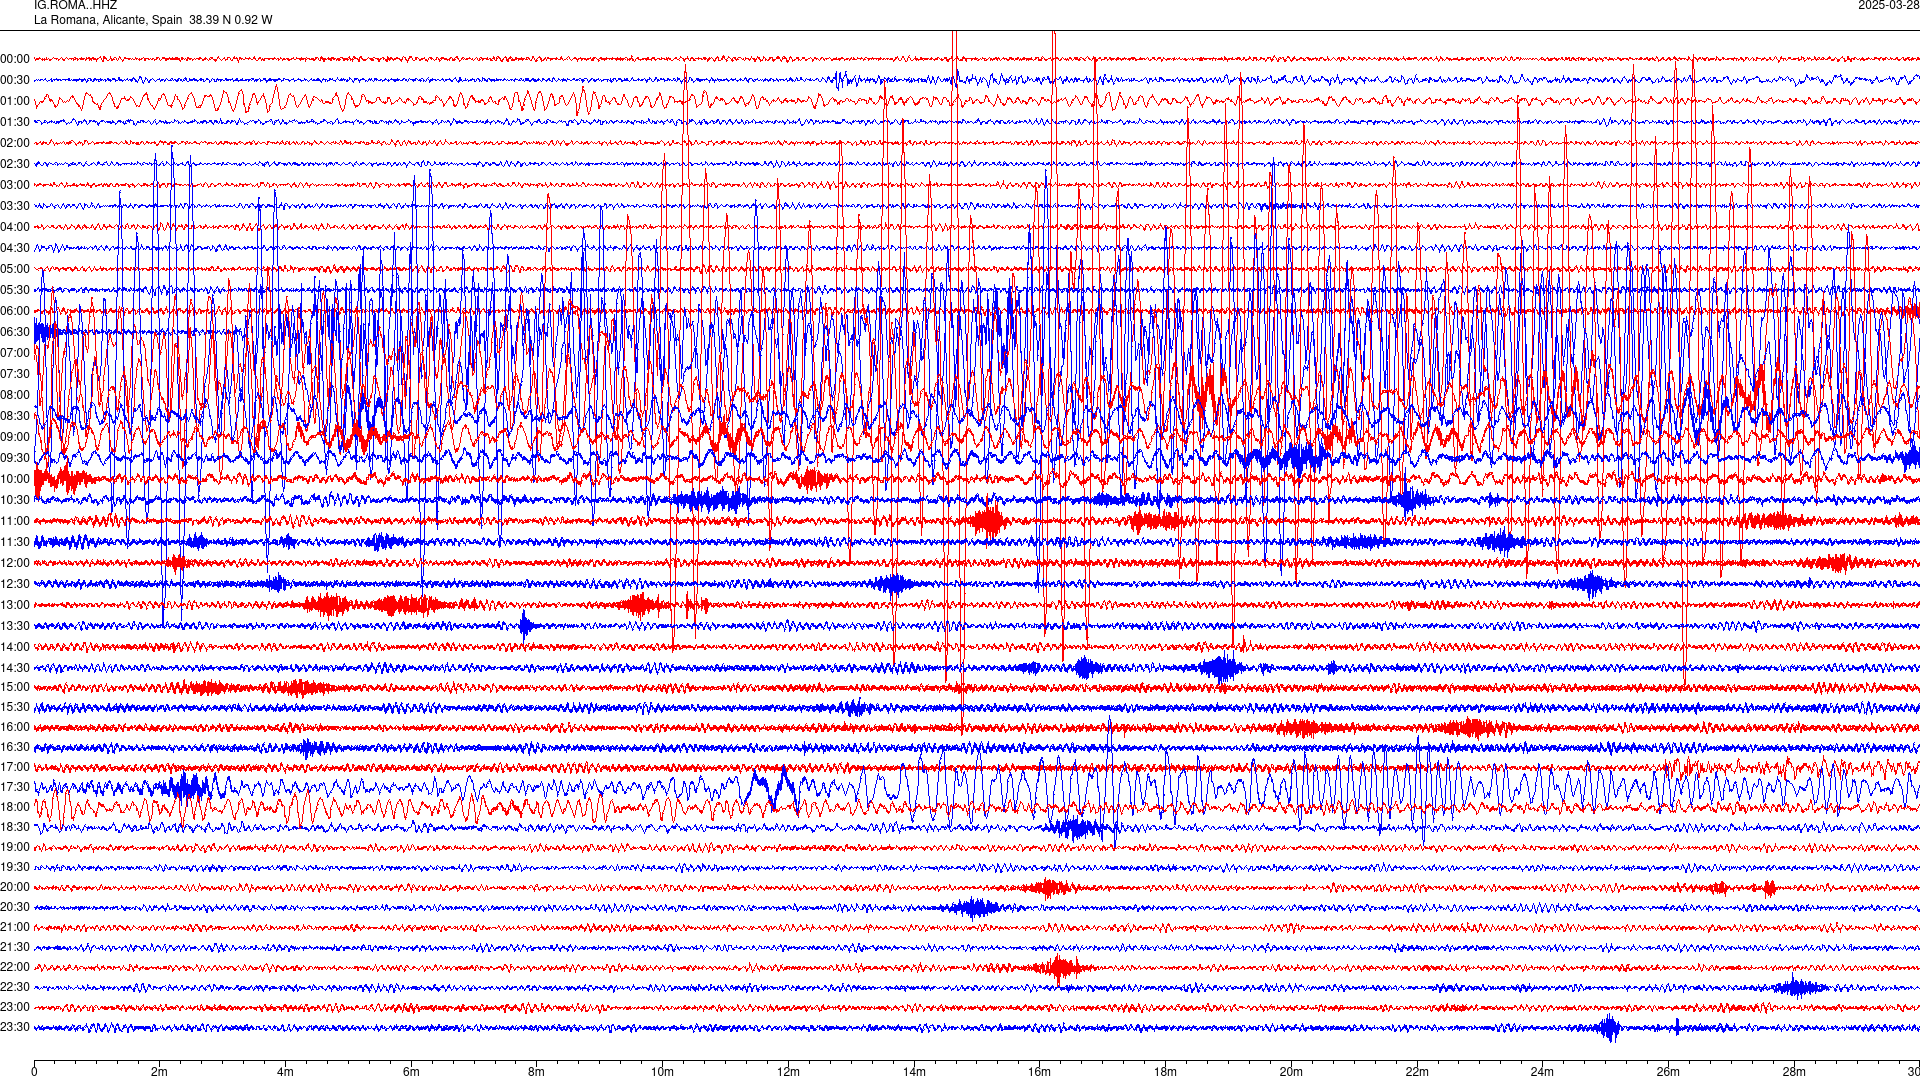Click the 12m tick on the time axis
This screenshot has width=1920, height=1080.
coord(788,1072)
